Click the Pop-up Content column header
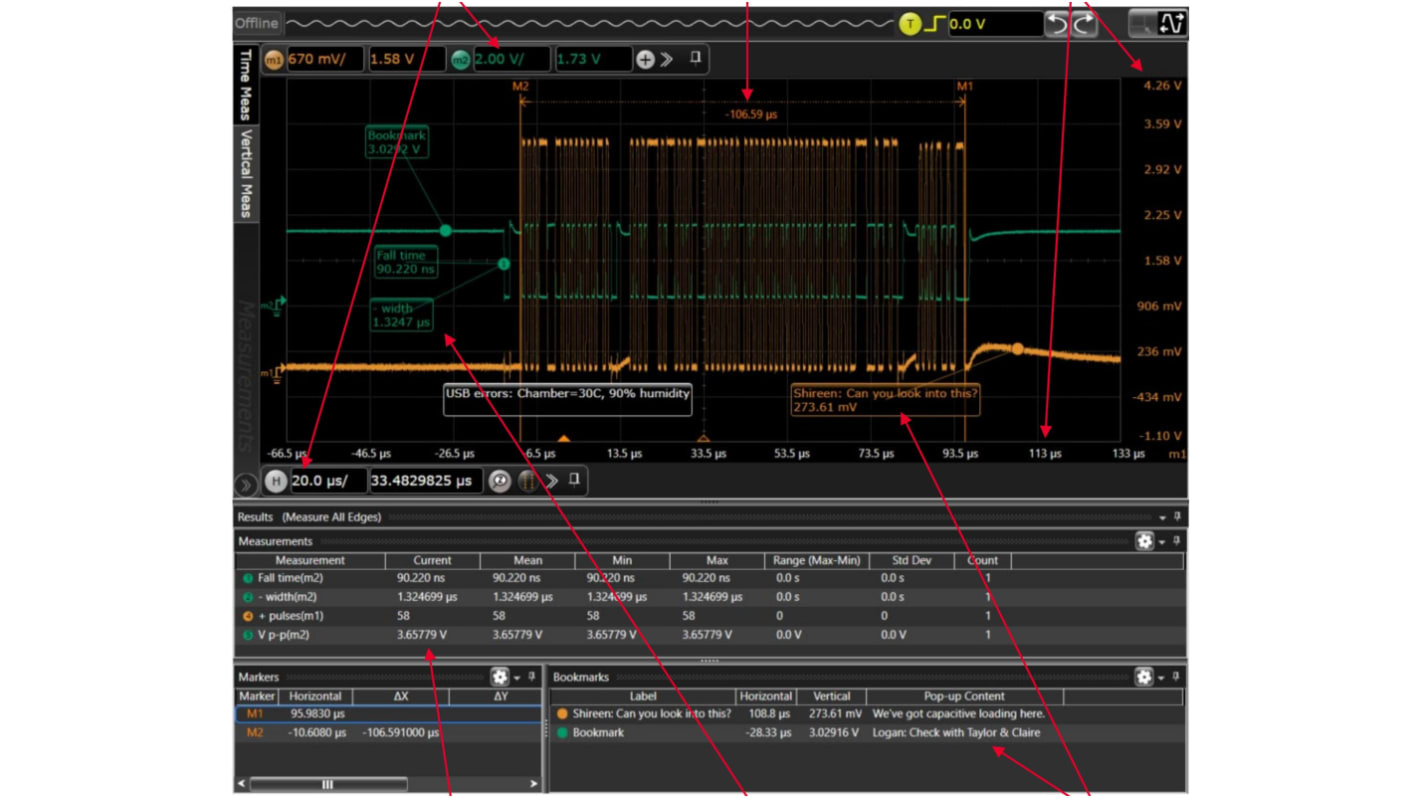This screenshot has height=798, width=1420. coord(964,697)
